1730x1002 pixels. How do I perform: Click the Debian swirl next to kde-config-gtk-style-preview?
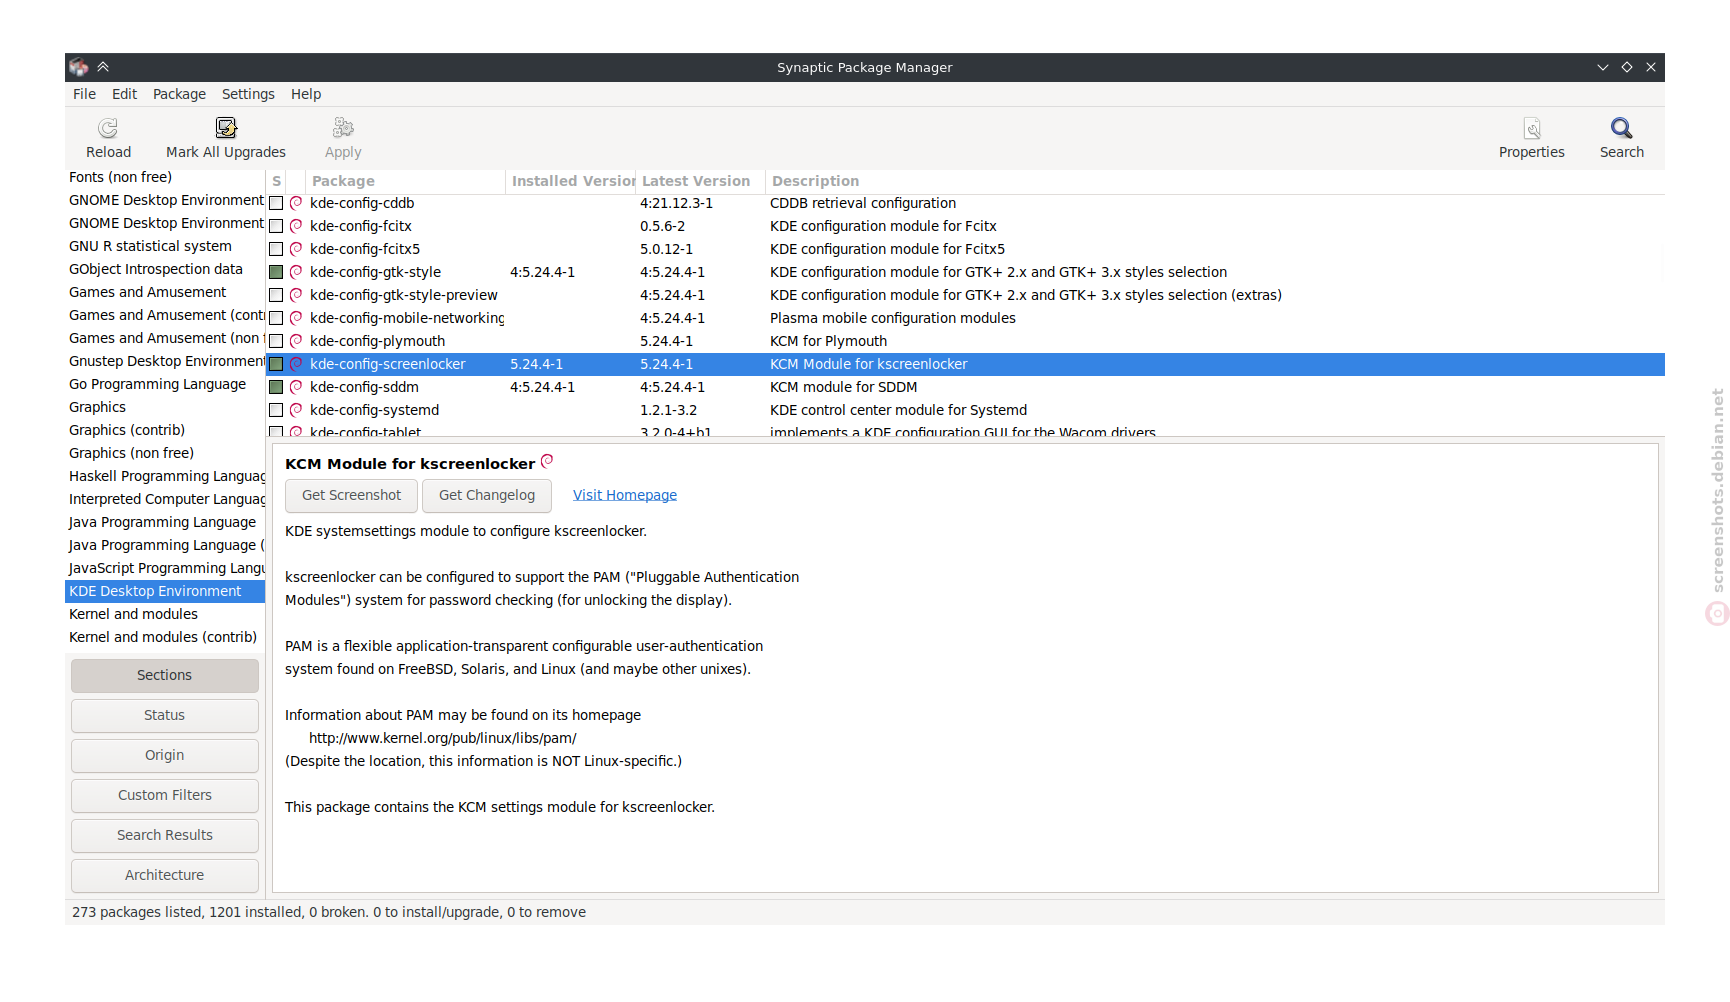tap(296, 295)
